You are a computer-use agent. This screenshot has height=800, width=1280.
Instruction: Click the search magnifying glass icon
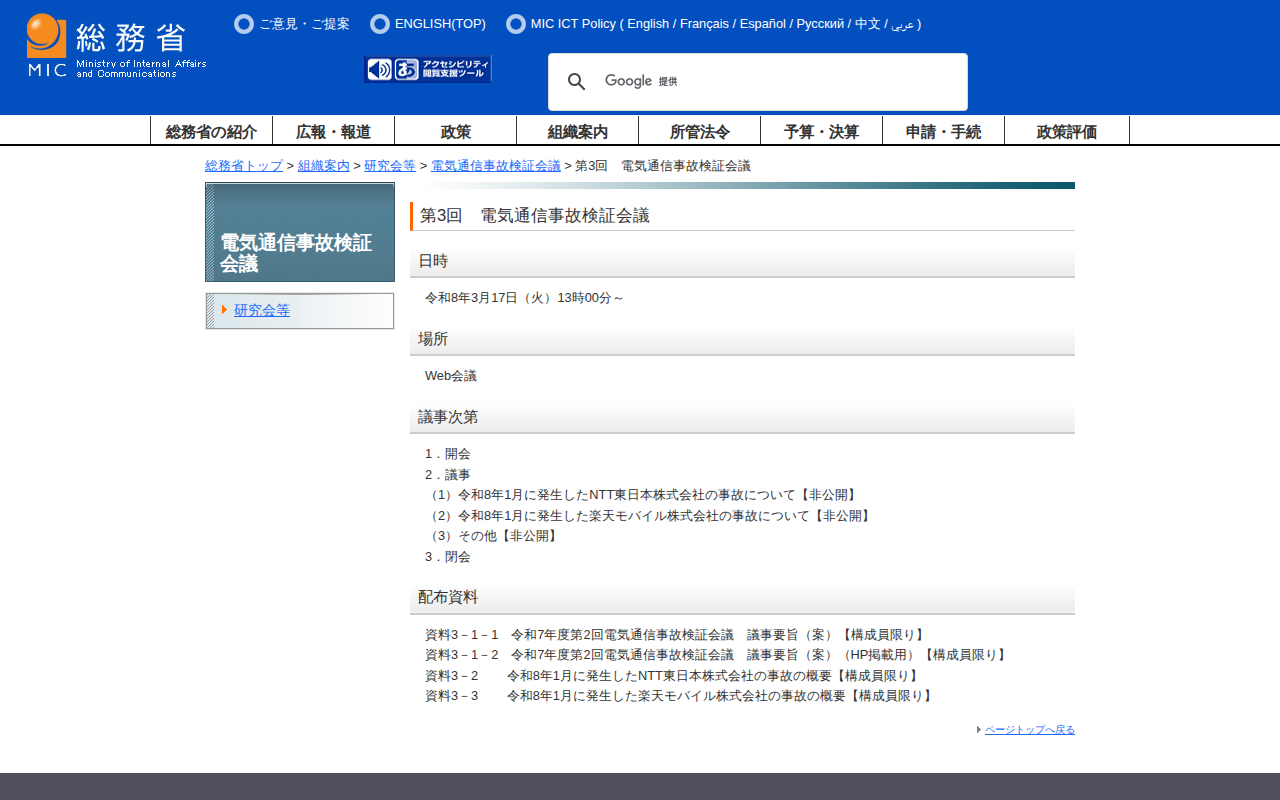577,82
